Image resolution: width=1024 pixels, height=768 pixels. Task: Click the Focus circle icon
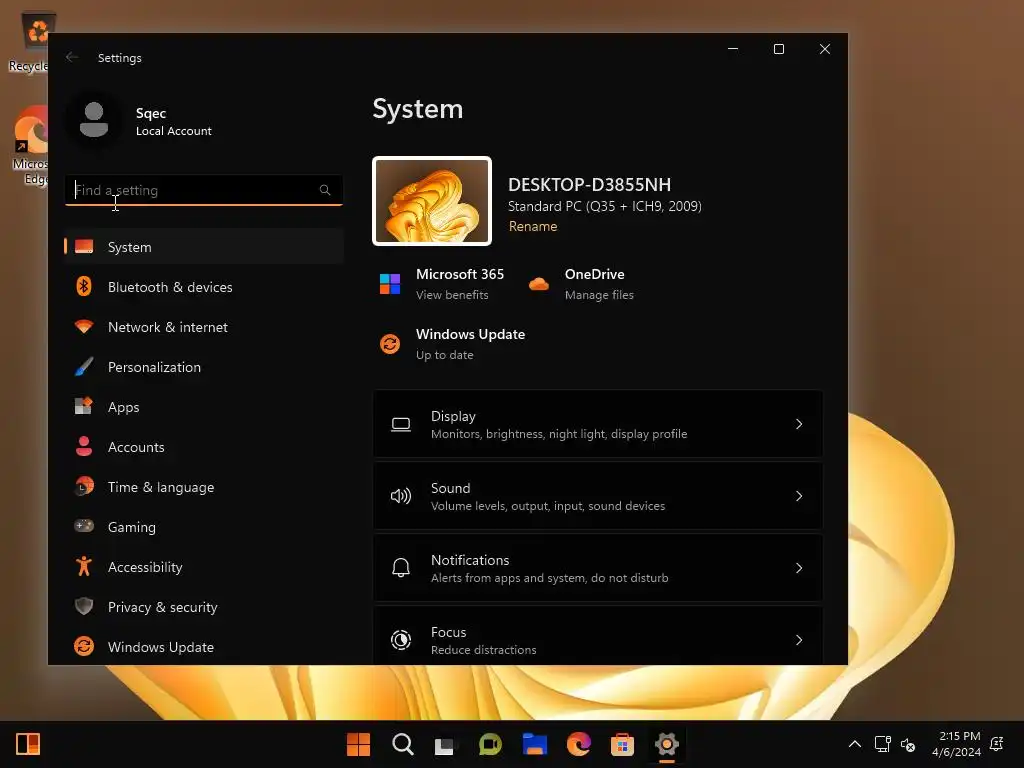pos(401,640)
